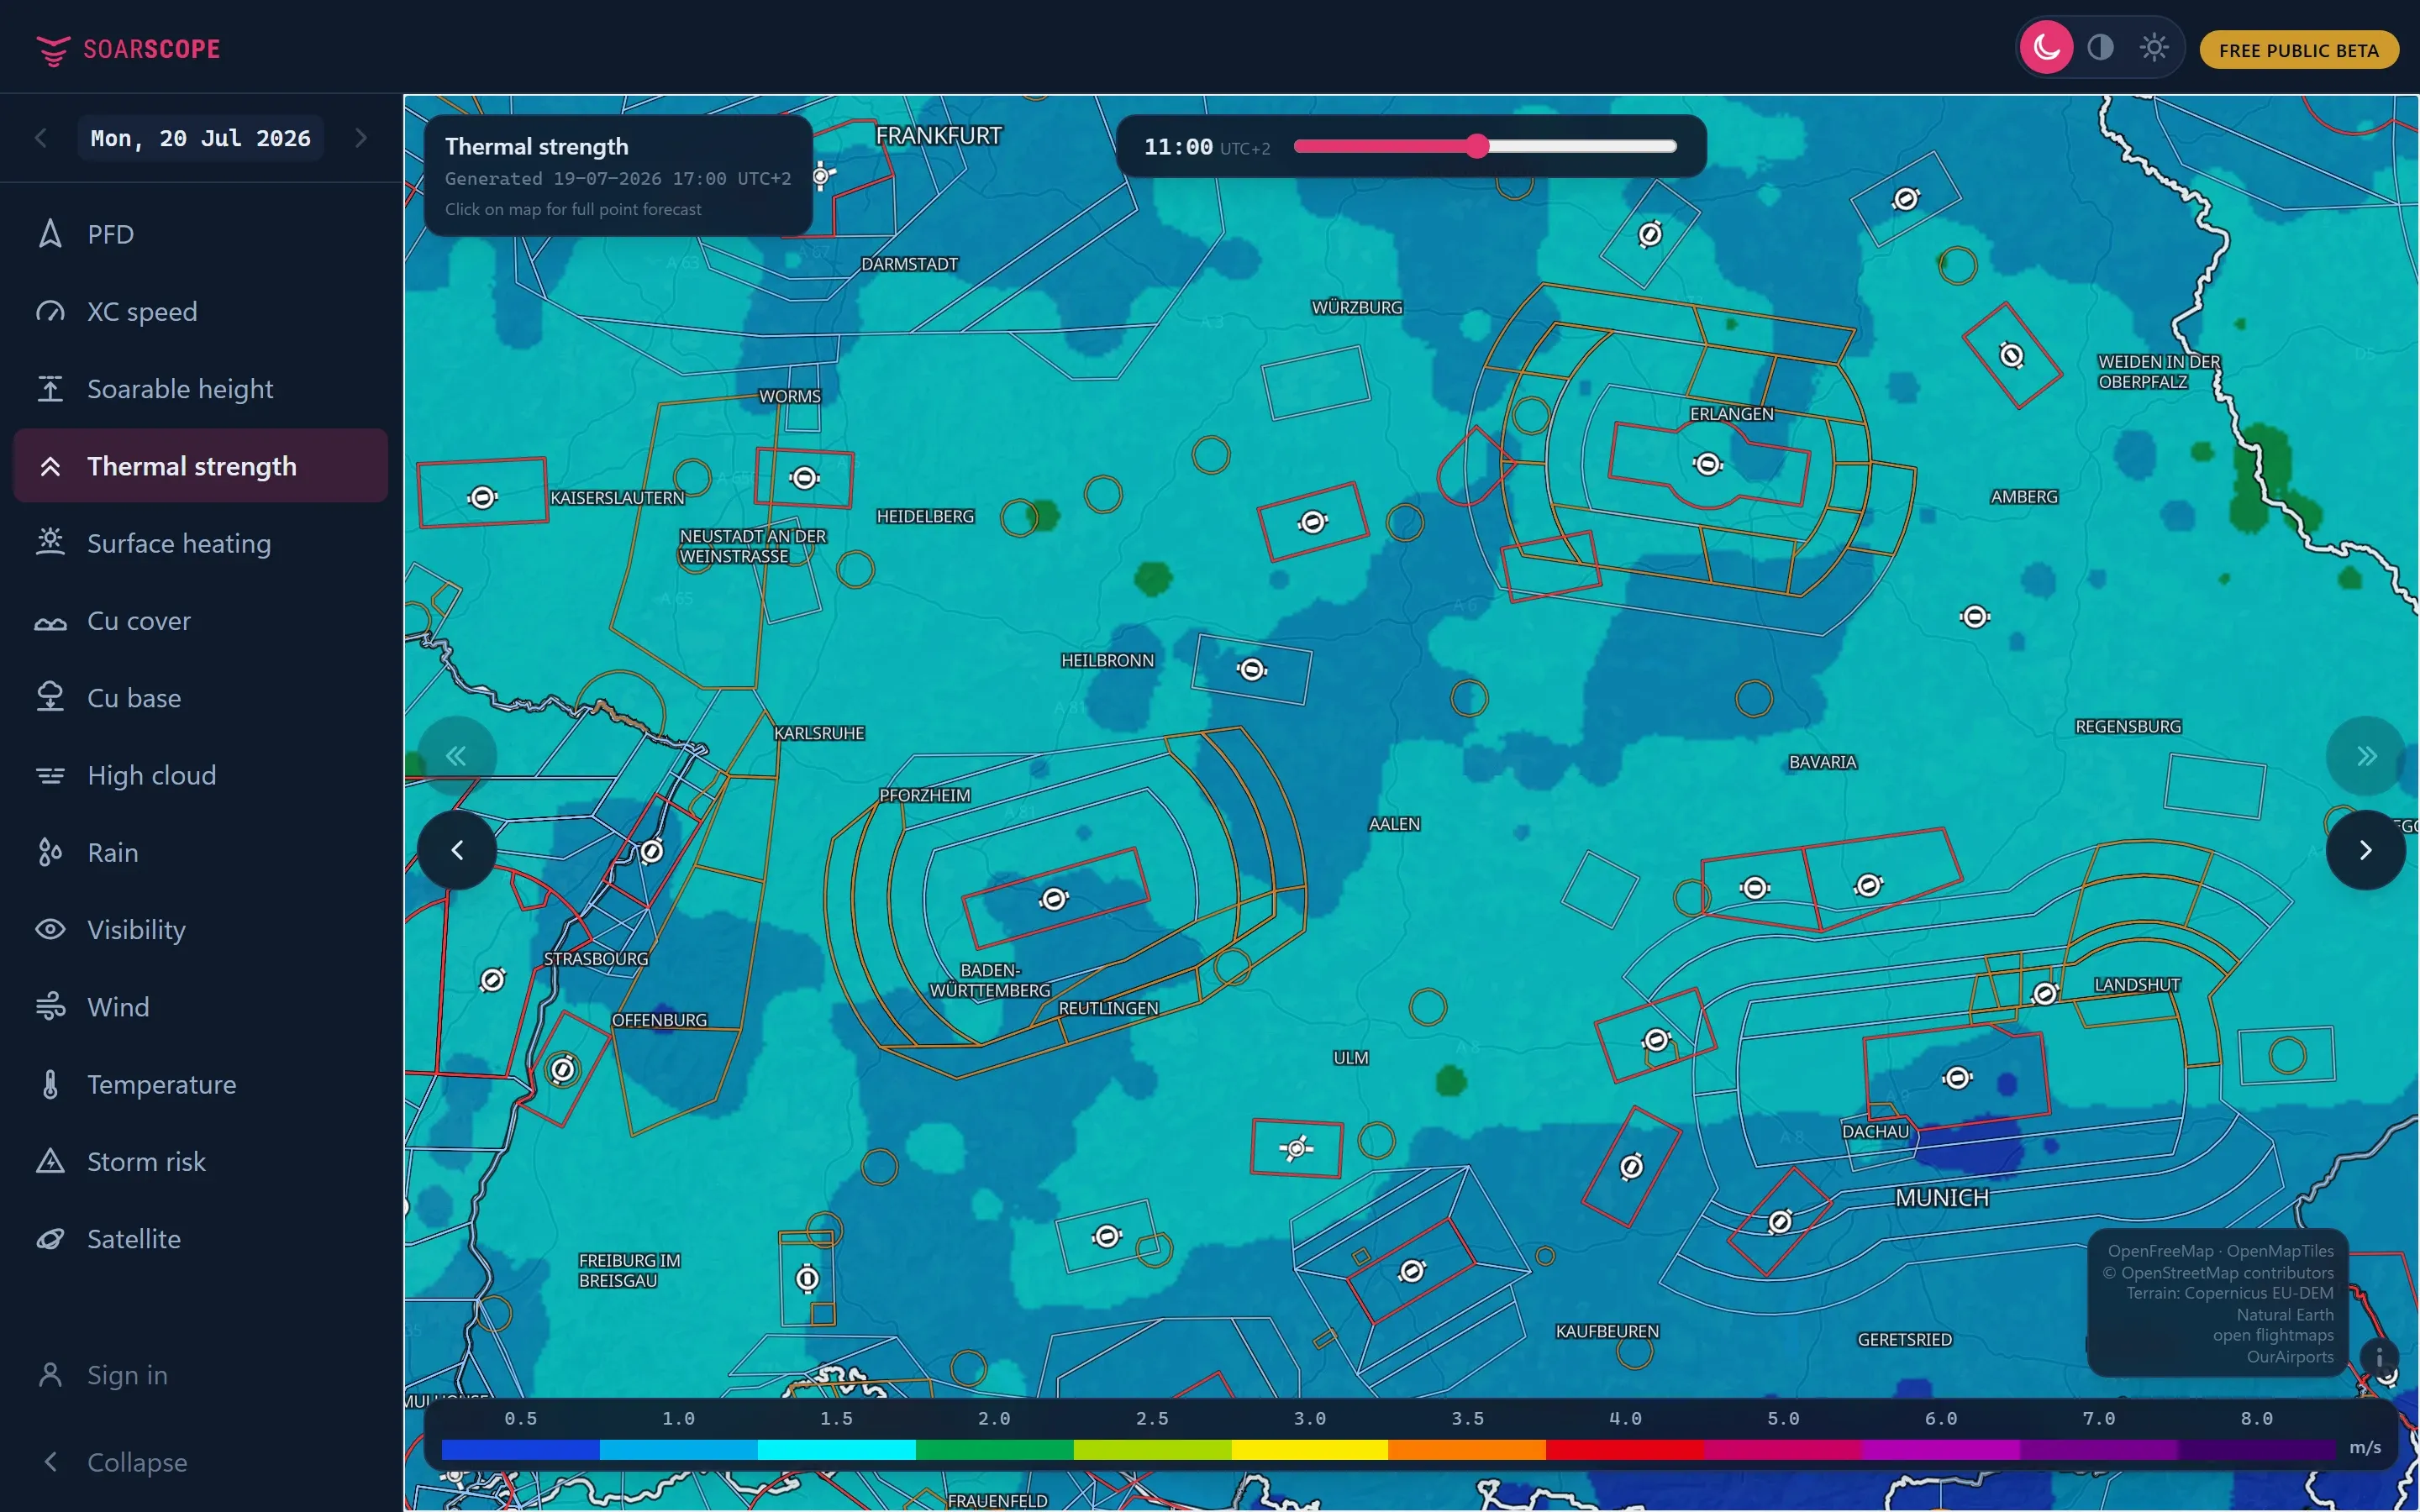The height and width of the screenshot is (1512, 2420).
Task: Select the Thermal strength layer
Action: click(200, 466)
